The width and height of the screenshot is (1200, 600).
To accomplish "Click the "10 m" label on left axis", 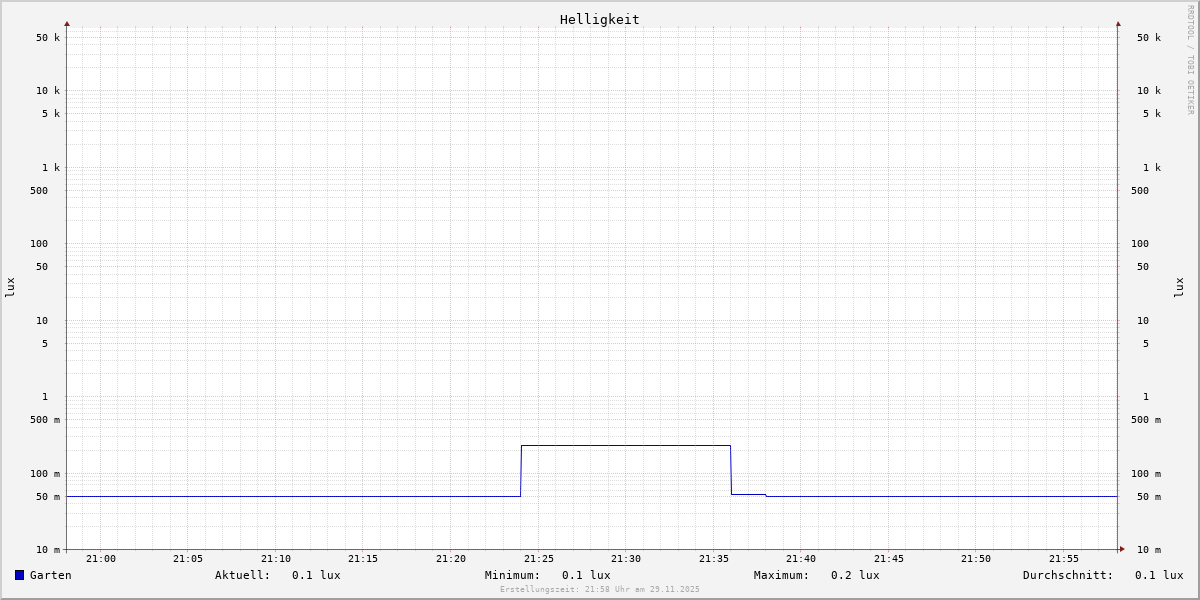I will pyautogui.click(x=48, y=550).
